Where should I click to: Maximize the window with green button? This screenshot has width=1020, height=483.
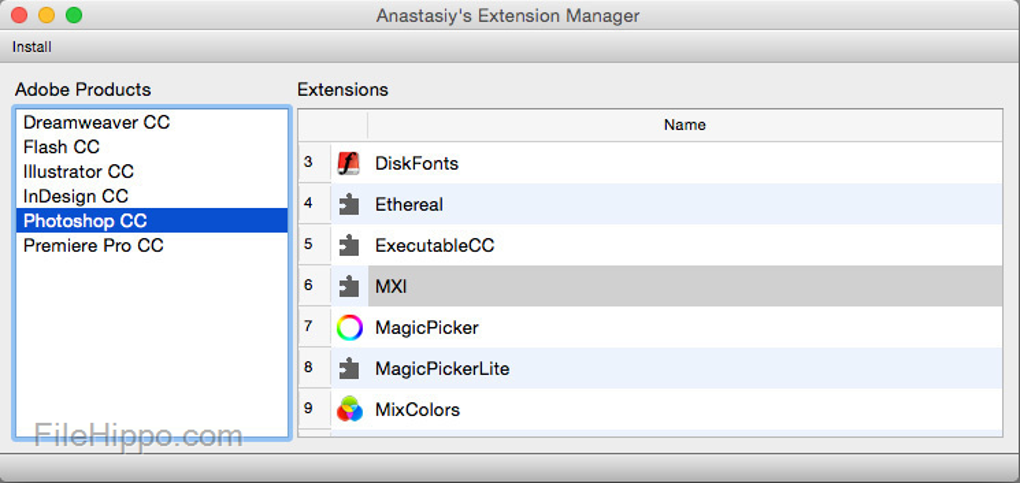[74, 15]
